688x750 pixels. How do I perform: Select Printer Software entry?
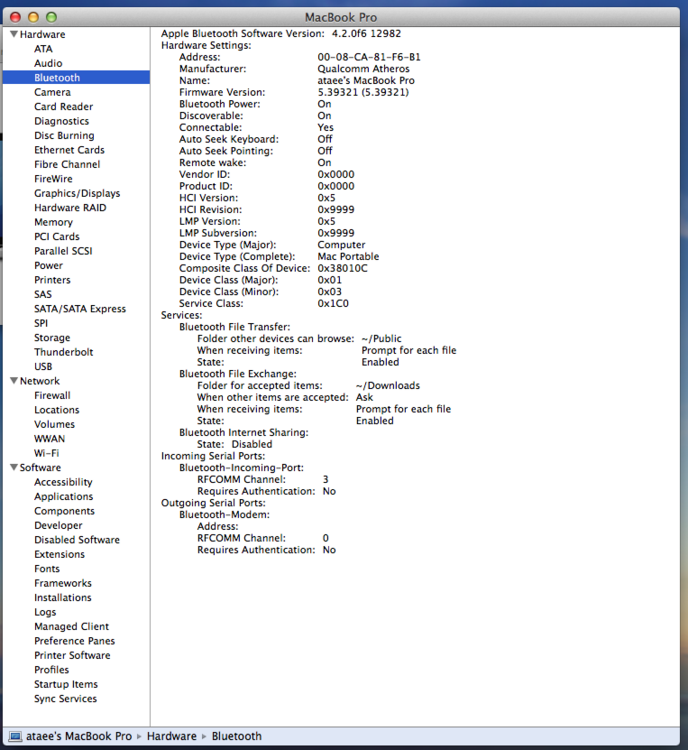(x=72, y=655)
